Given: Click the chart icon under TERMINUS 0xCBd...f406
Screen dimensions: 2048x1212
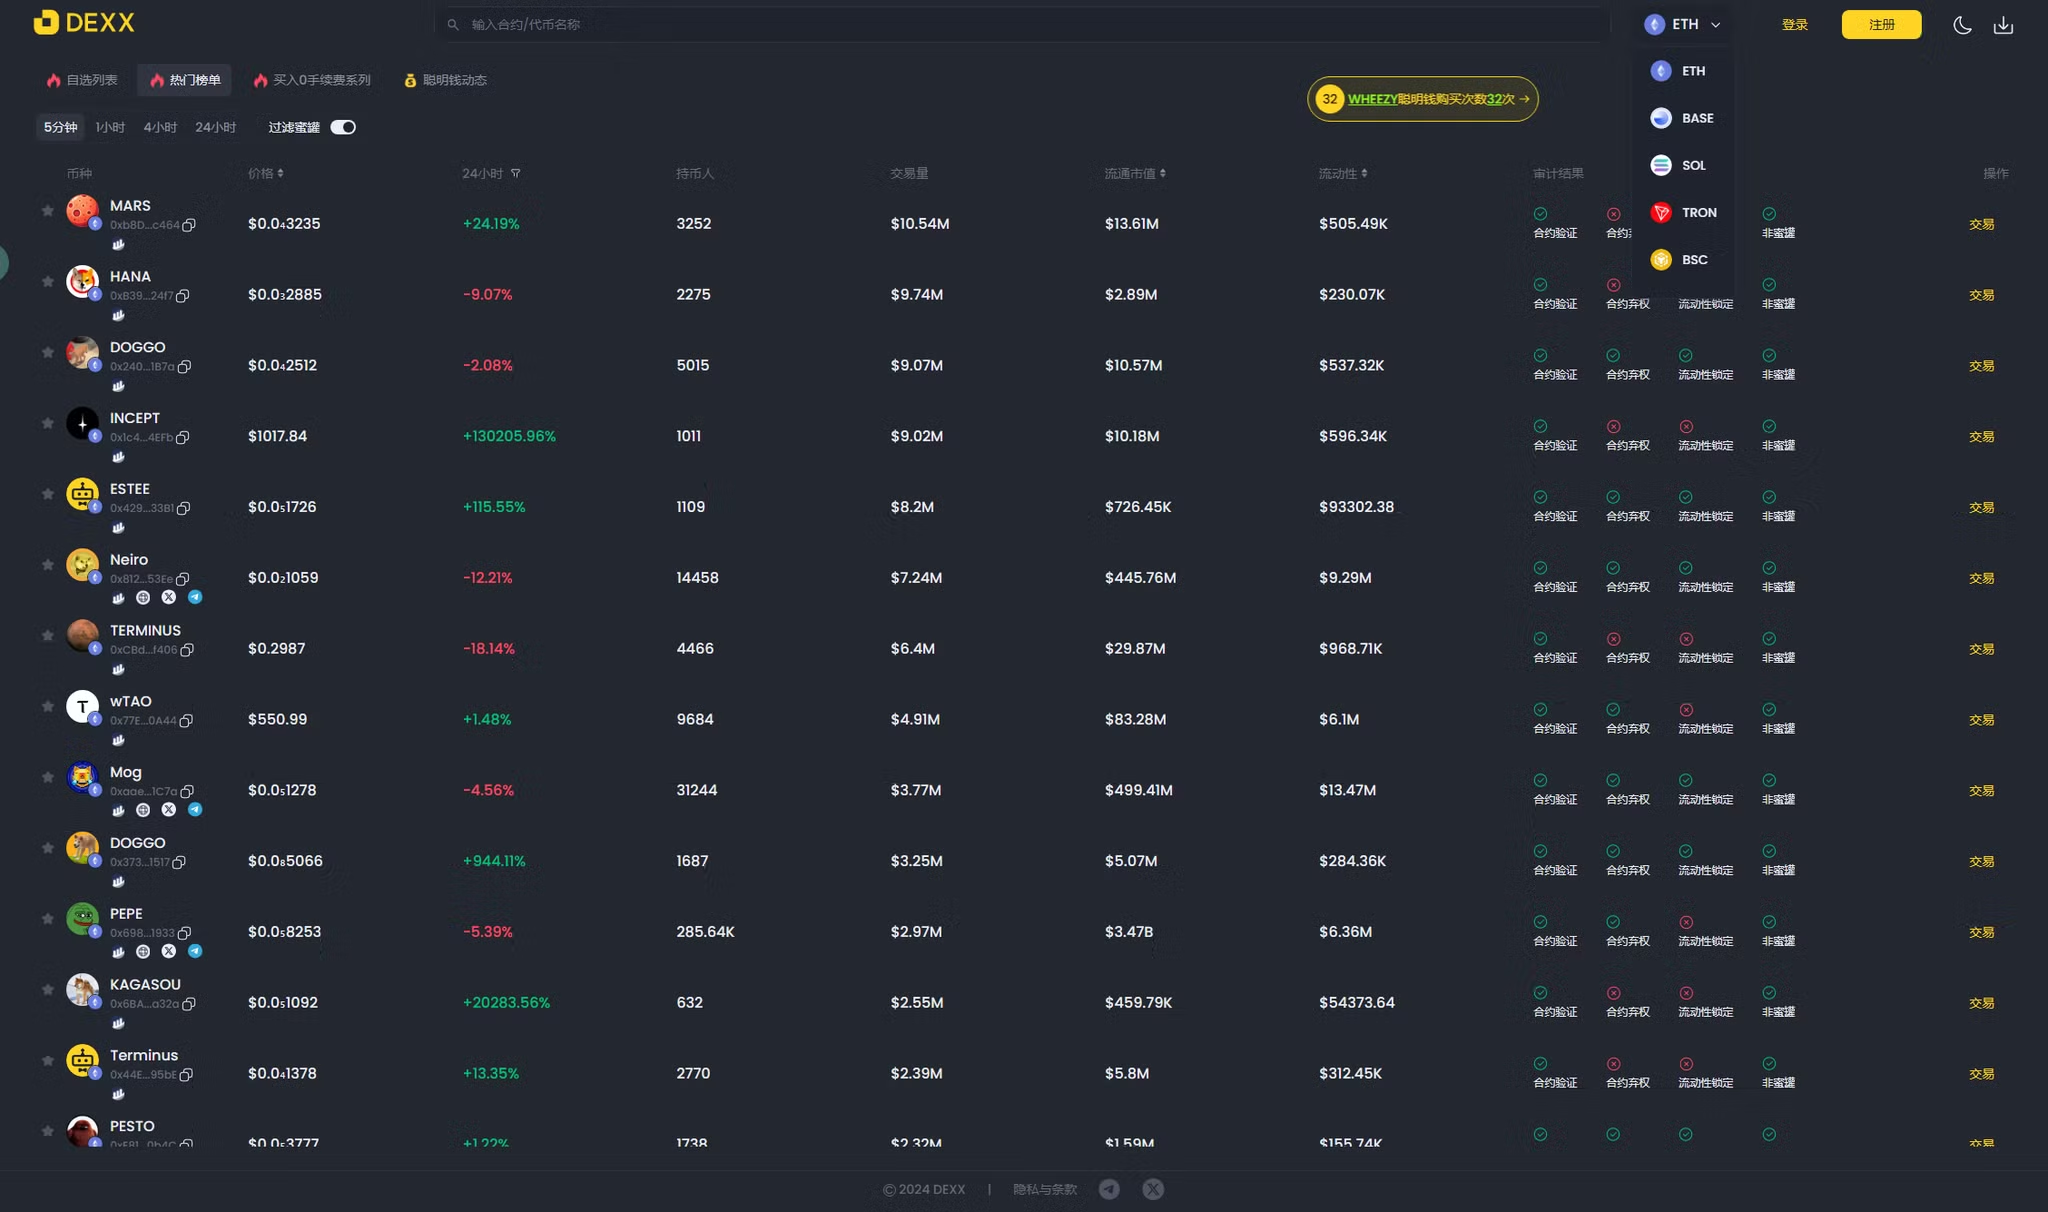Looking at the screenshot, I should point(118,669).
